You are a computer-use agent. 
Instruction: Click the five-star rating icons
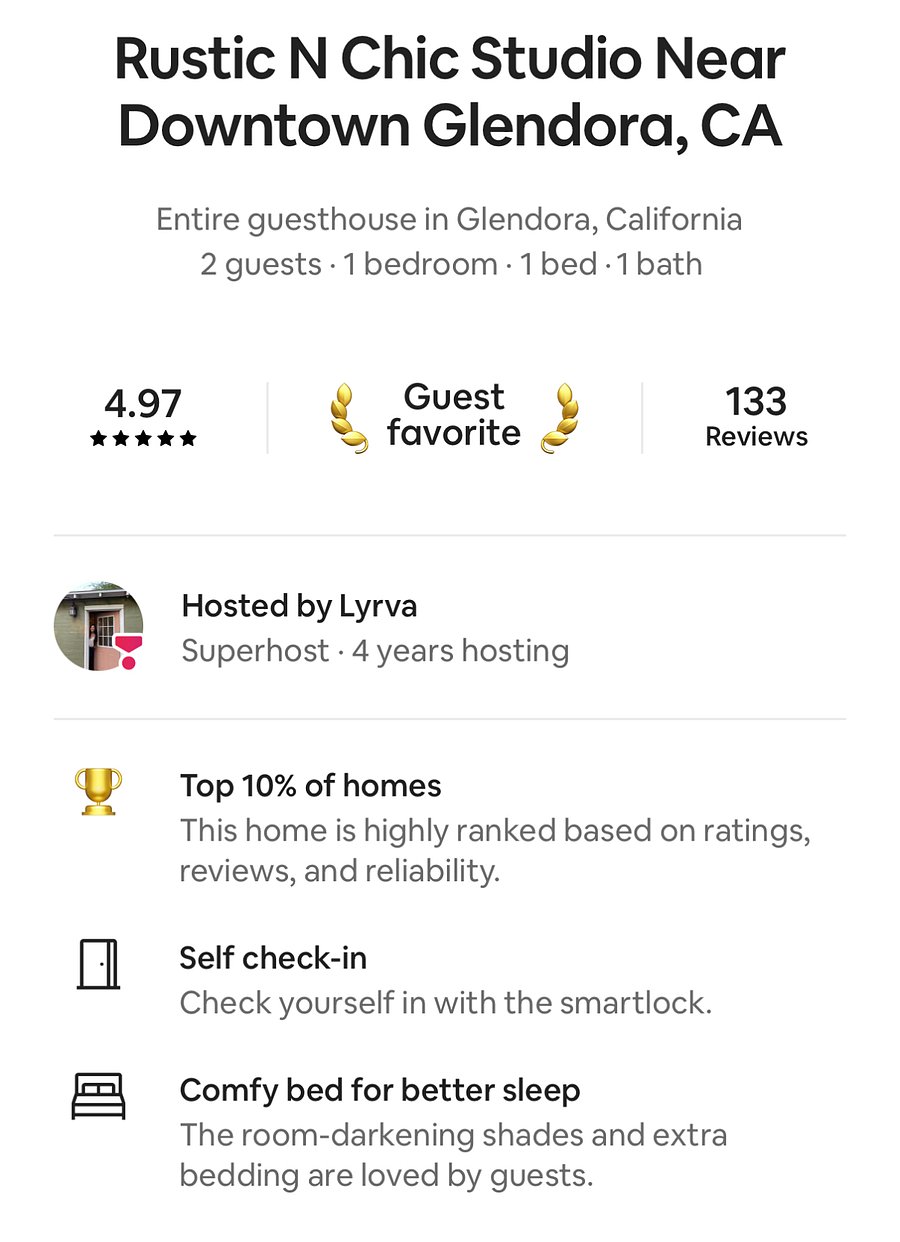pyautogui.click(x=143, y=438)
